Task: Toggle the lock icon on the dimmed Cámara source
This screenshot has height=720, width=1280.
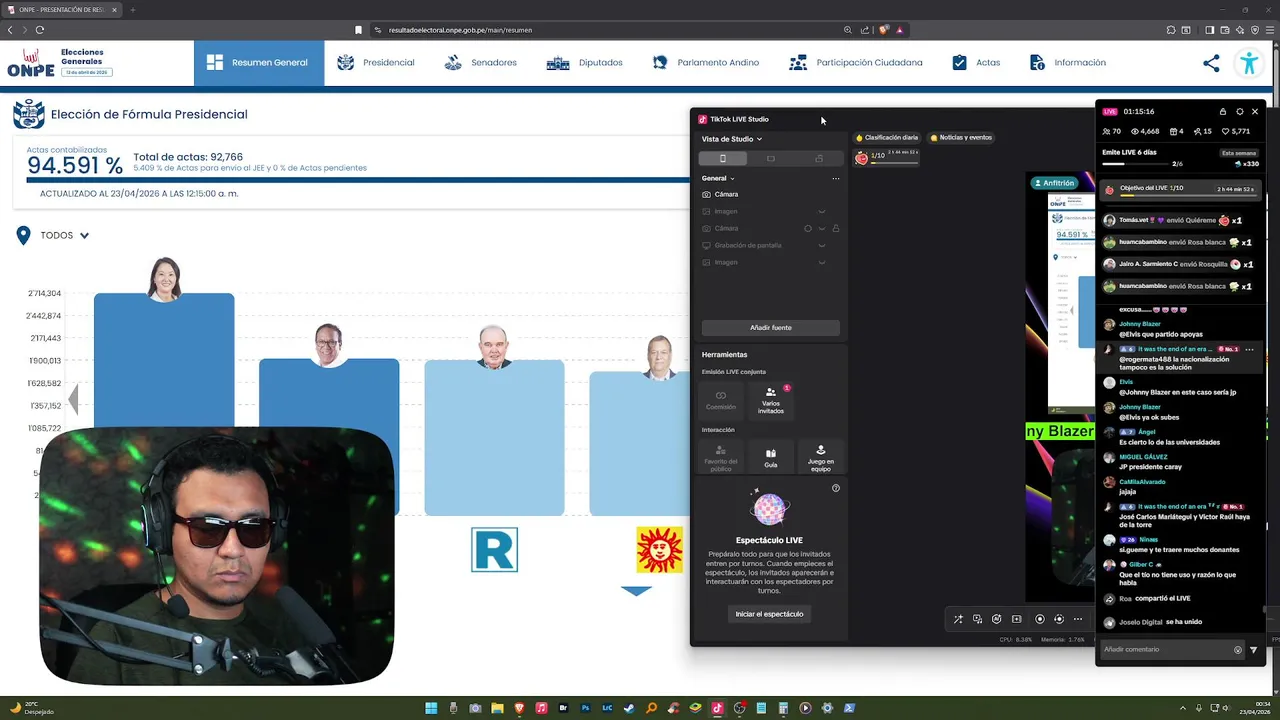Action: pos(836,228)
